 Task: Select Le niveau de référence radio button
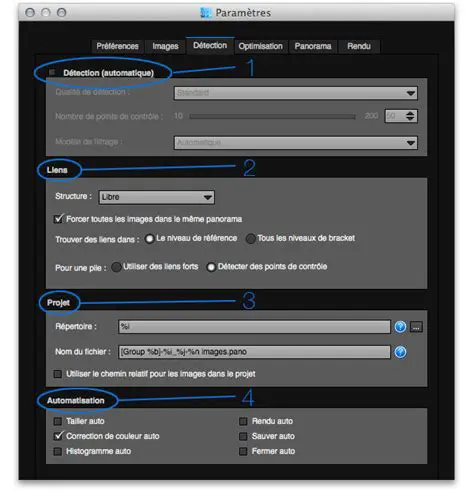[149, 239]
